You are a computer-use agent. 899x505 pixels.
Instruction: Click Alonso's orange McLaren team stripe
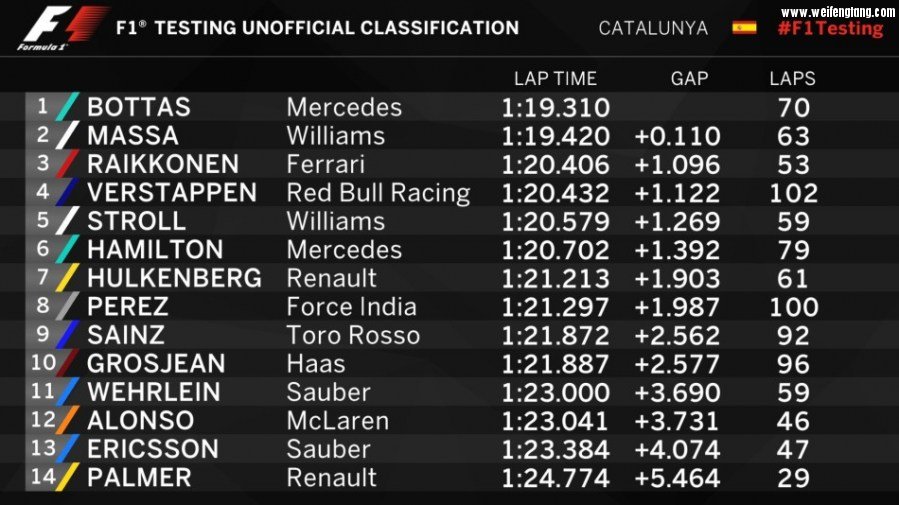pyautogui.click(x=69, y=421)
